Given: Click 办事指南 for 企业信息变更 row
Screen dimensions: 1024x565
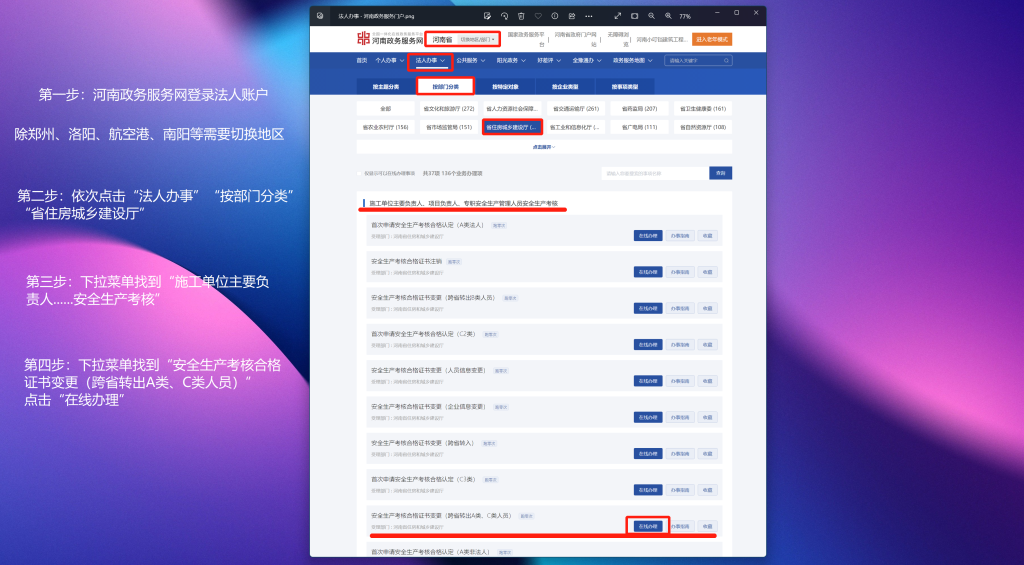Looking at the screenshot, I should click(x=680, y=417).
